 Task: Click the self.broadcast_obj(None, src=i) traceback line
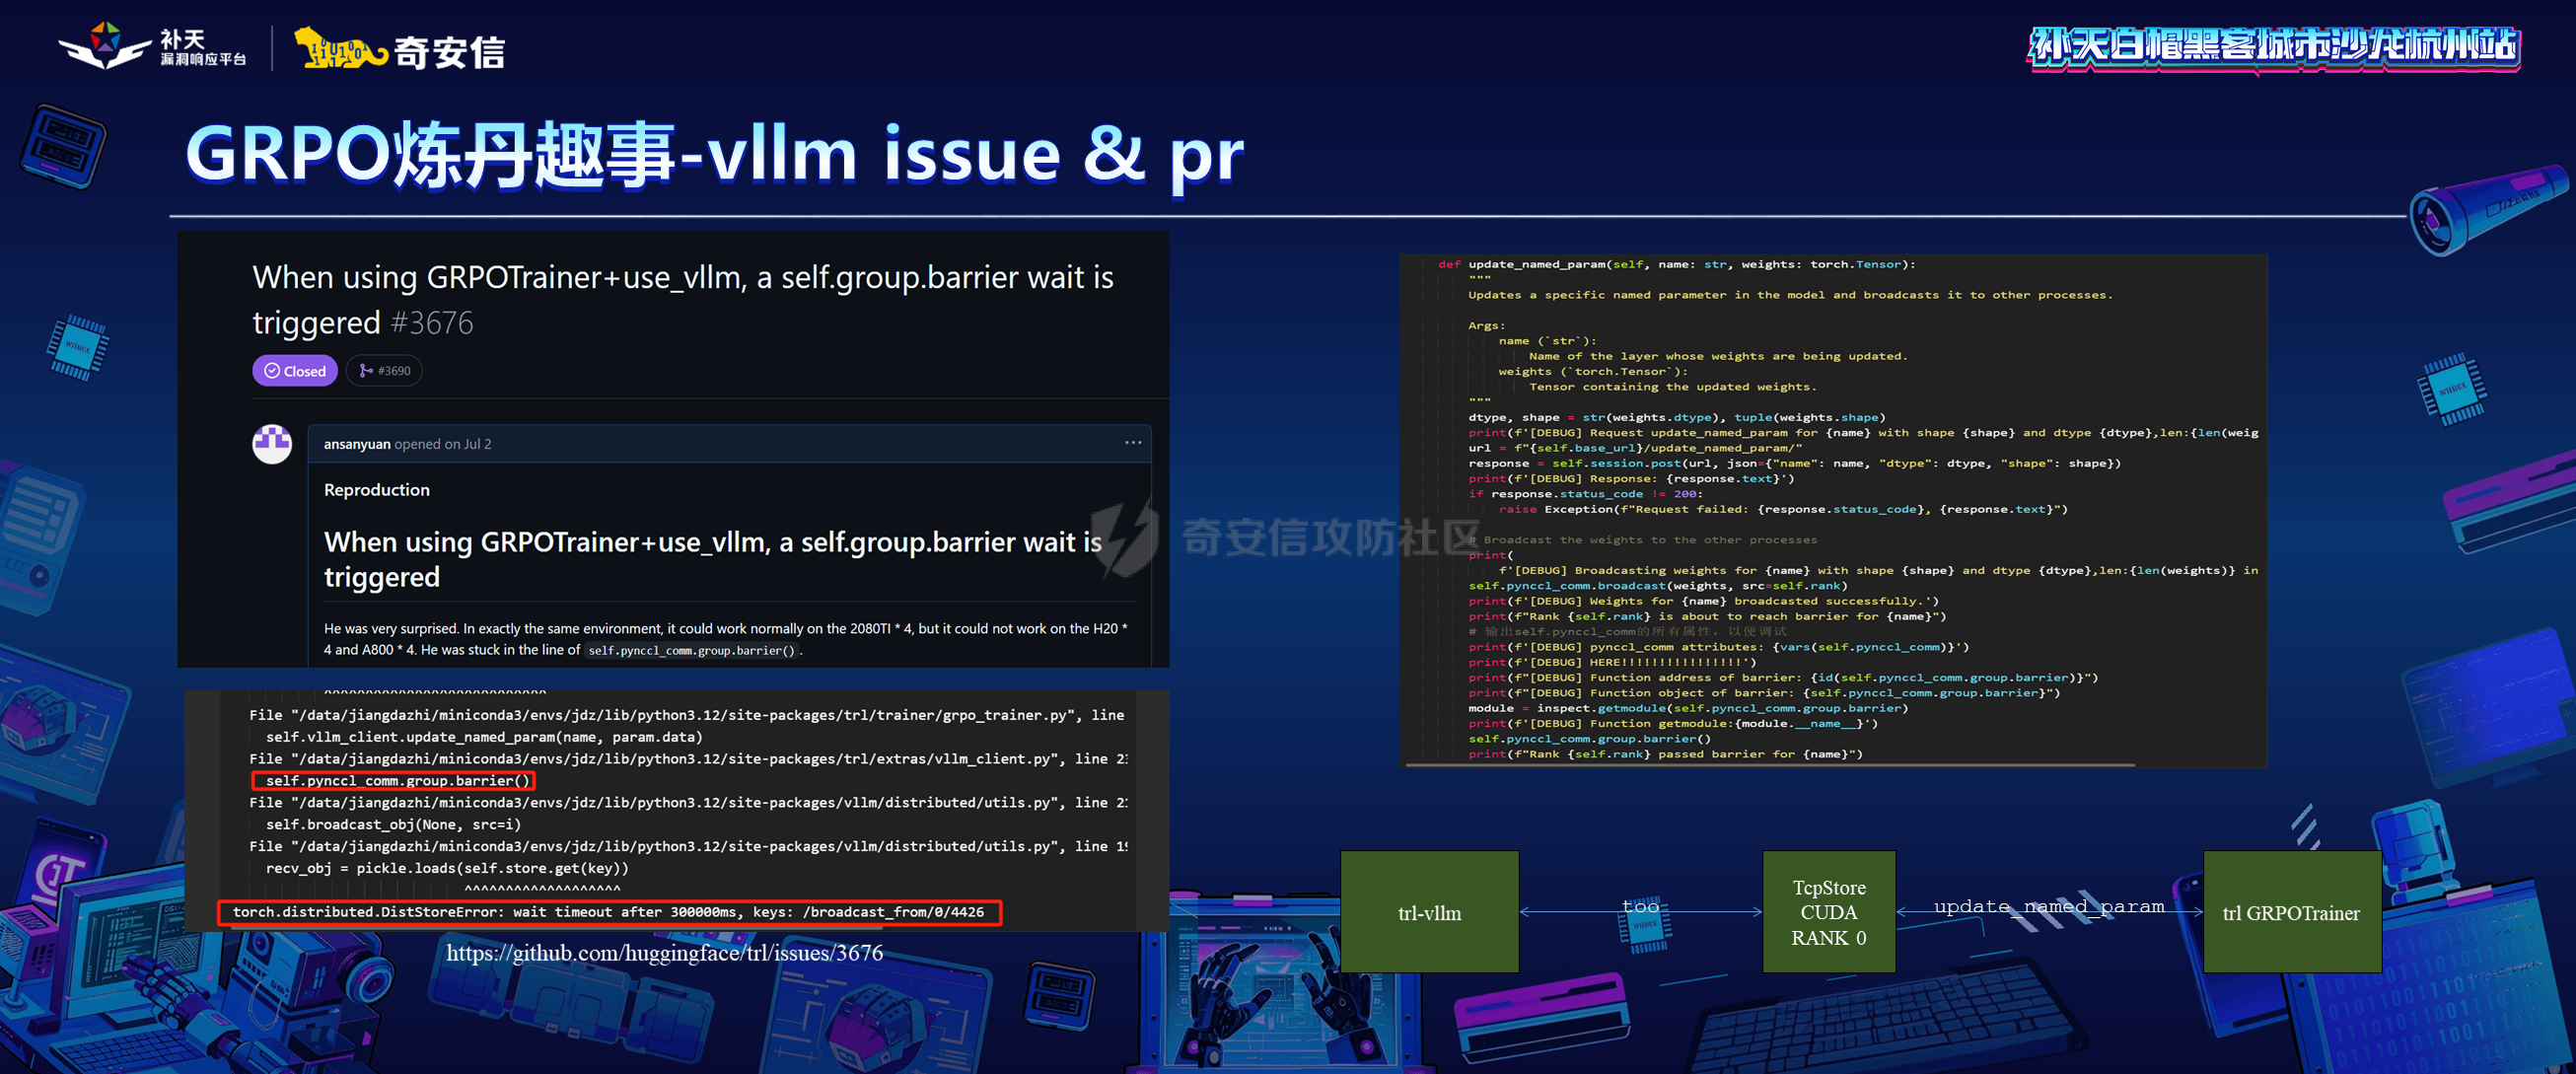393,824
